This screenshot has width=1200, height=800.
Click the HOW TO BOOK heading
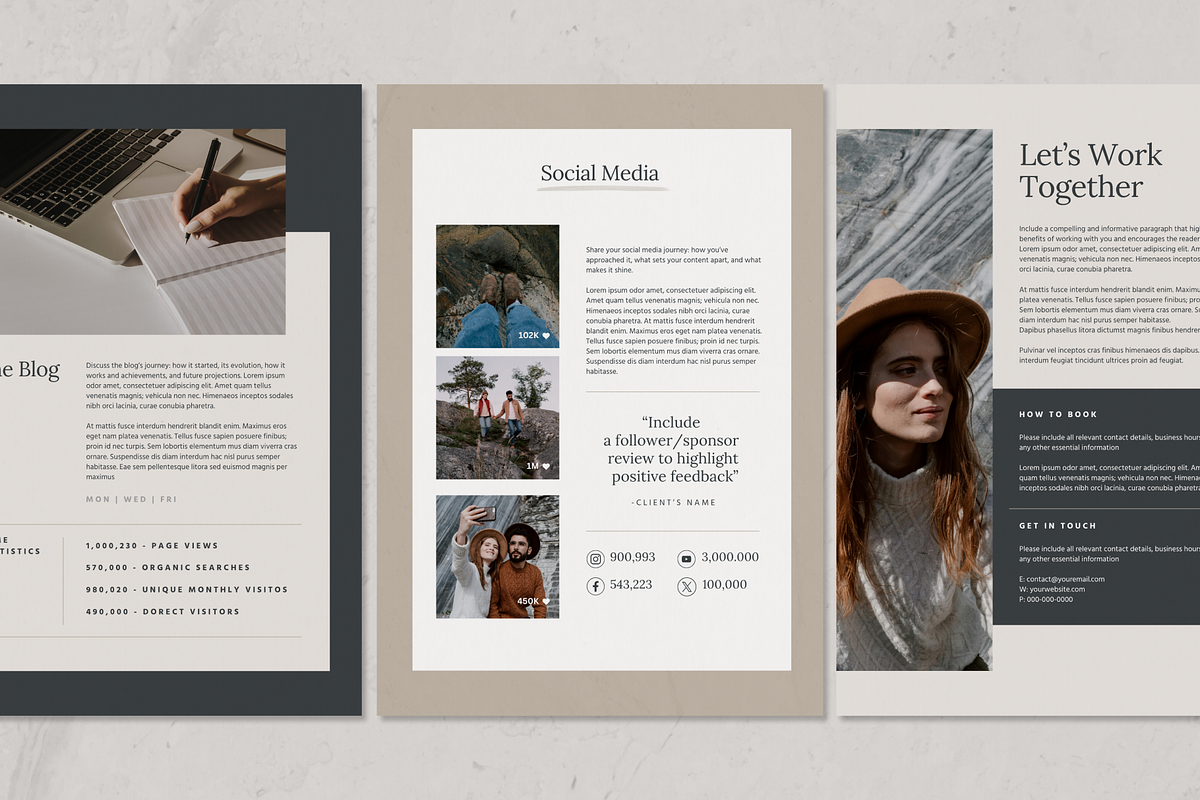pyautogui.click(x=1058, y=414)
